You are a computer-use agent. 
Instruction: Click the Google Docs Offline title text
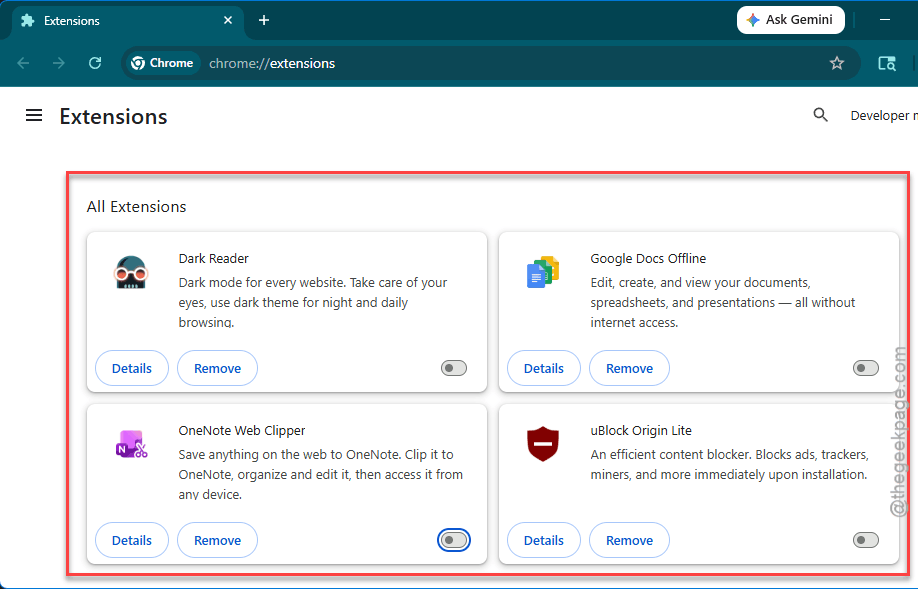point(648,258)
